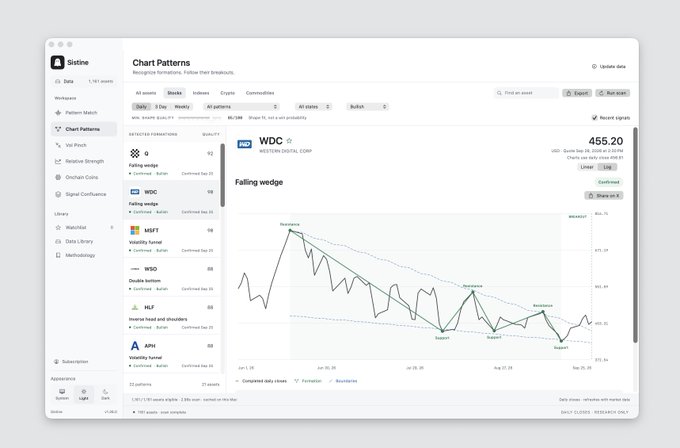Expand the All patterns dropdown
This screenshot has height=448, width=680.
tap(241, 107)
